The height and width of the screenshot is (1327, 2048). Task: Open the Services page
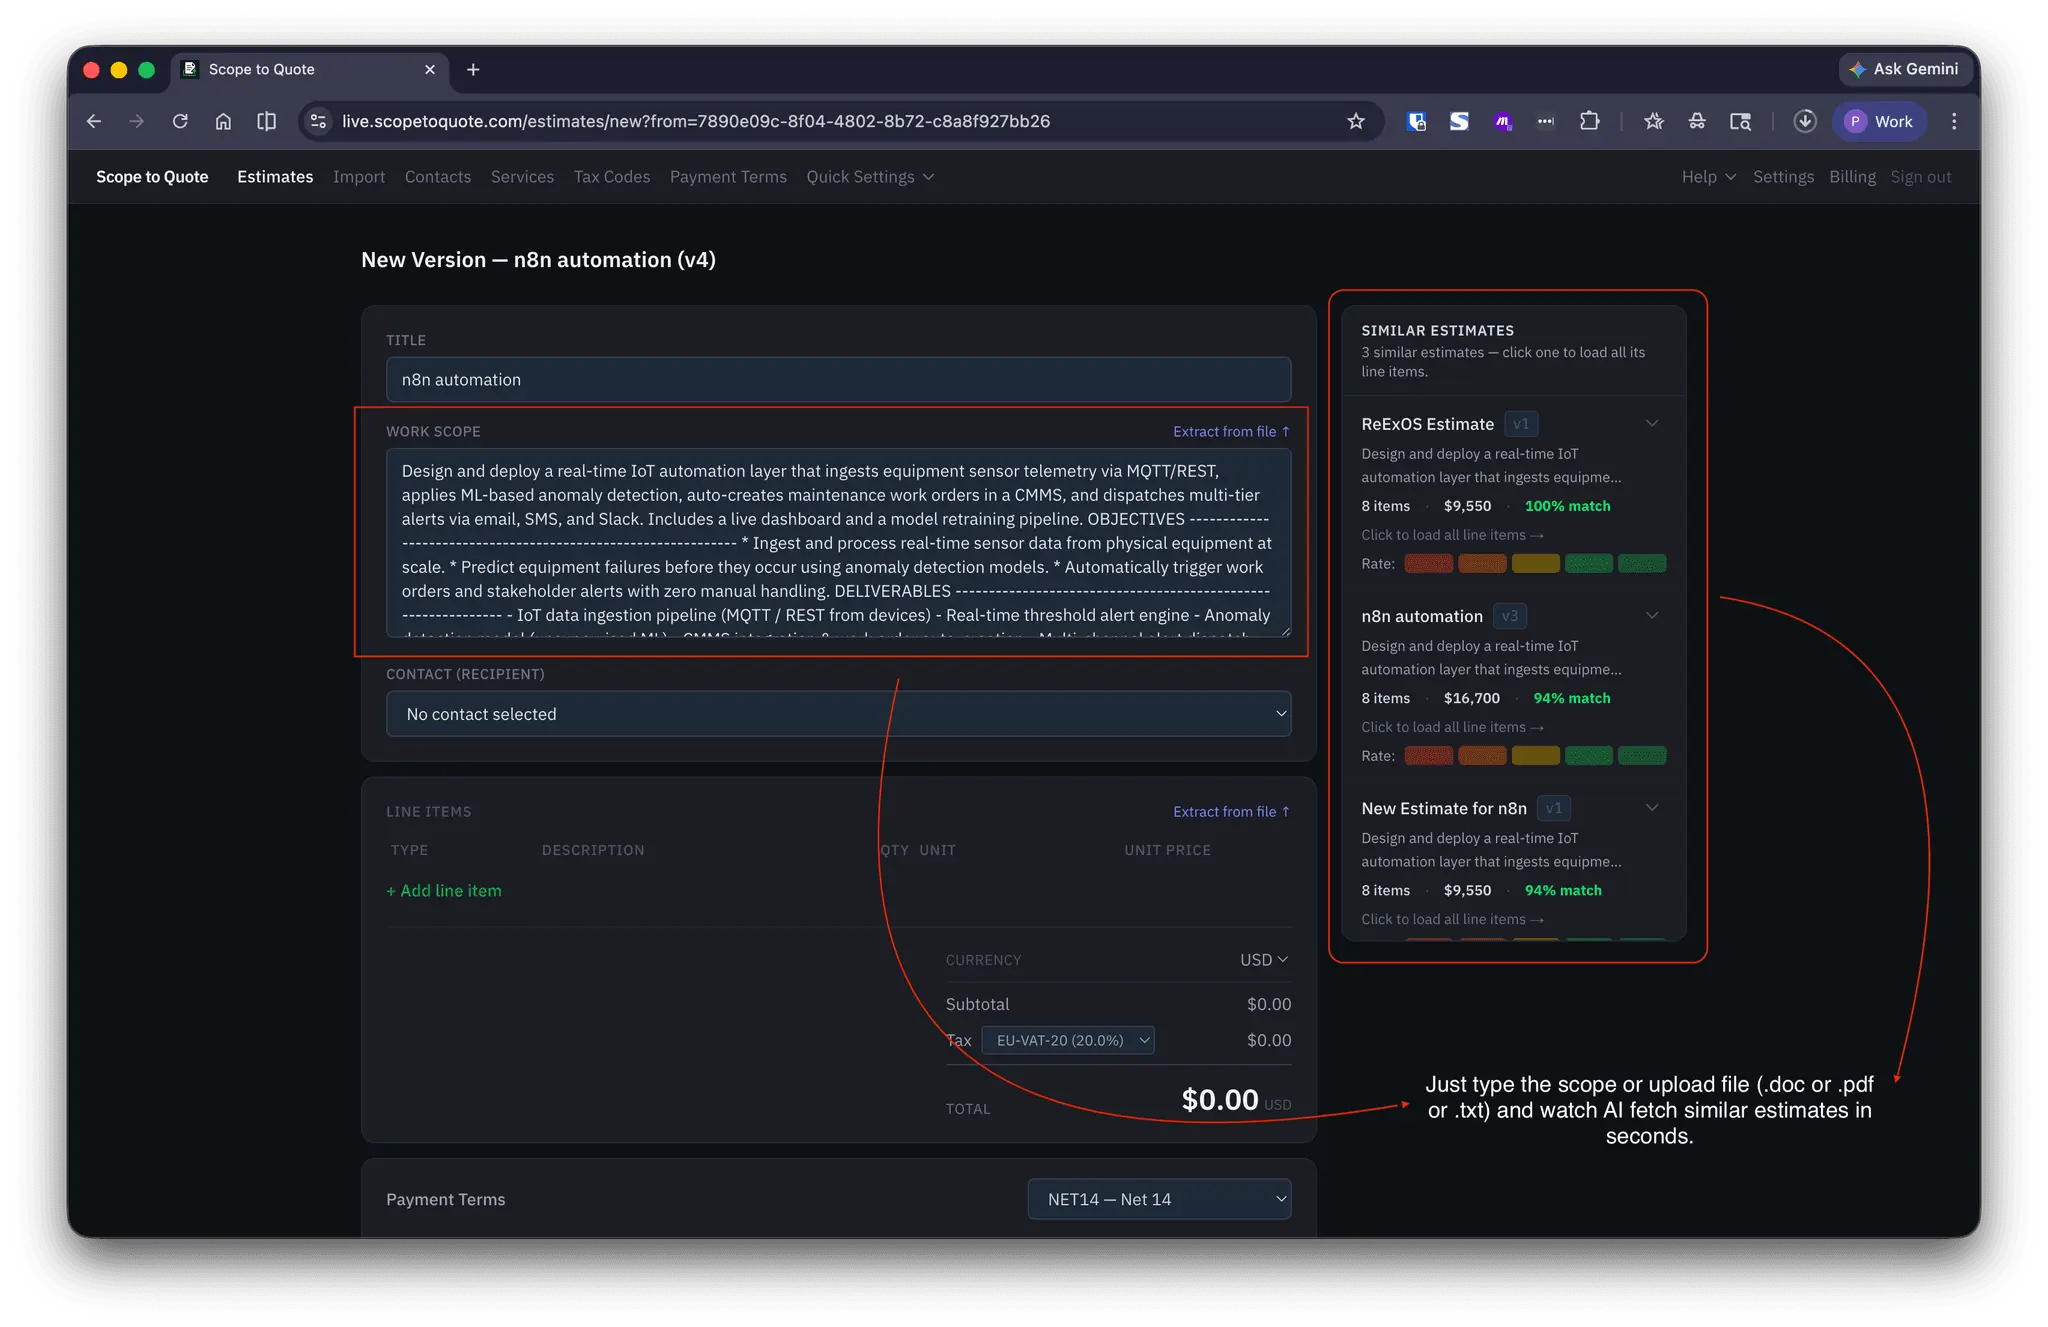(x=522, y=177)
